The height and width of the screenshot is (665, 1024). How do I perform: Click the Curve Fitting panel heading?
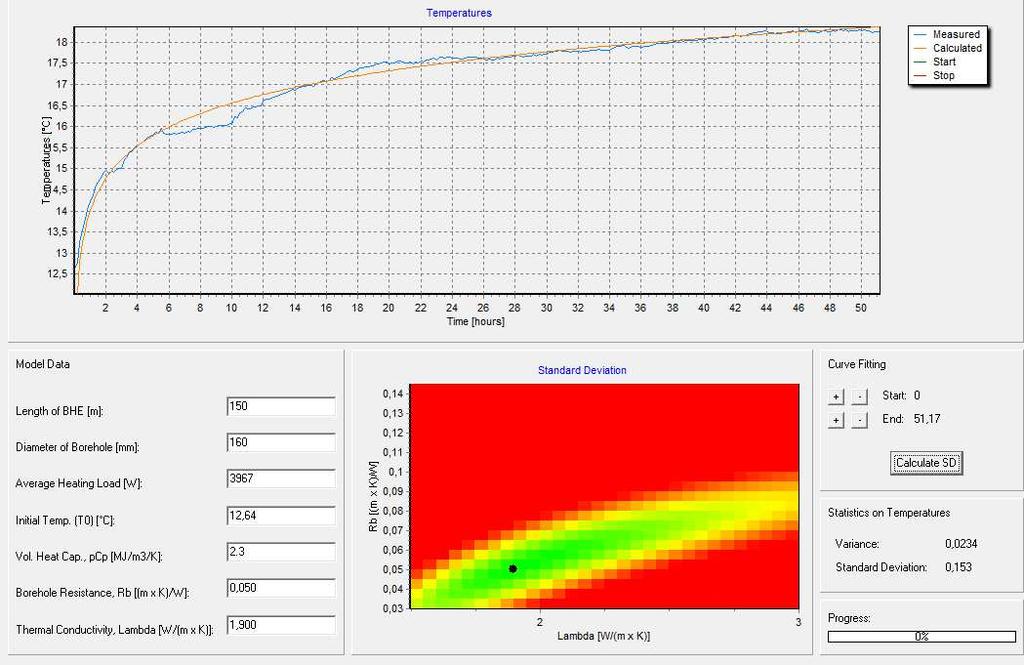coord(857,364)
